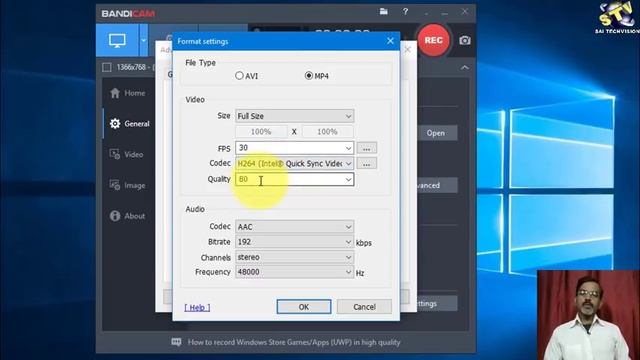Open the audio Bitrate dropdown
Viewport: 640px width, 360px height.
click(294, 242)
